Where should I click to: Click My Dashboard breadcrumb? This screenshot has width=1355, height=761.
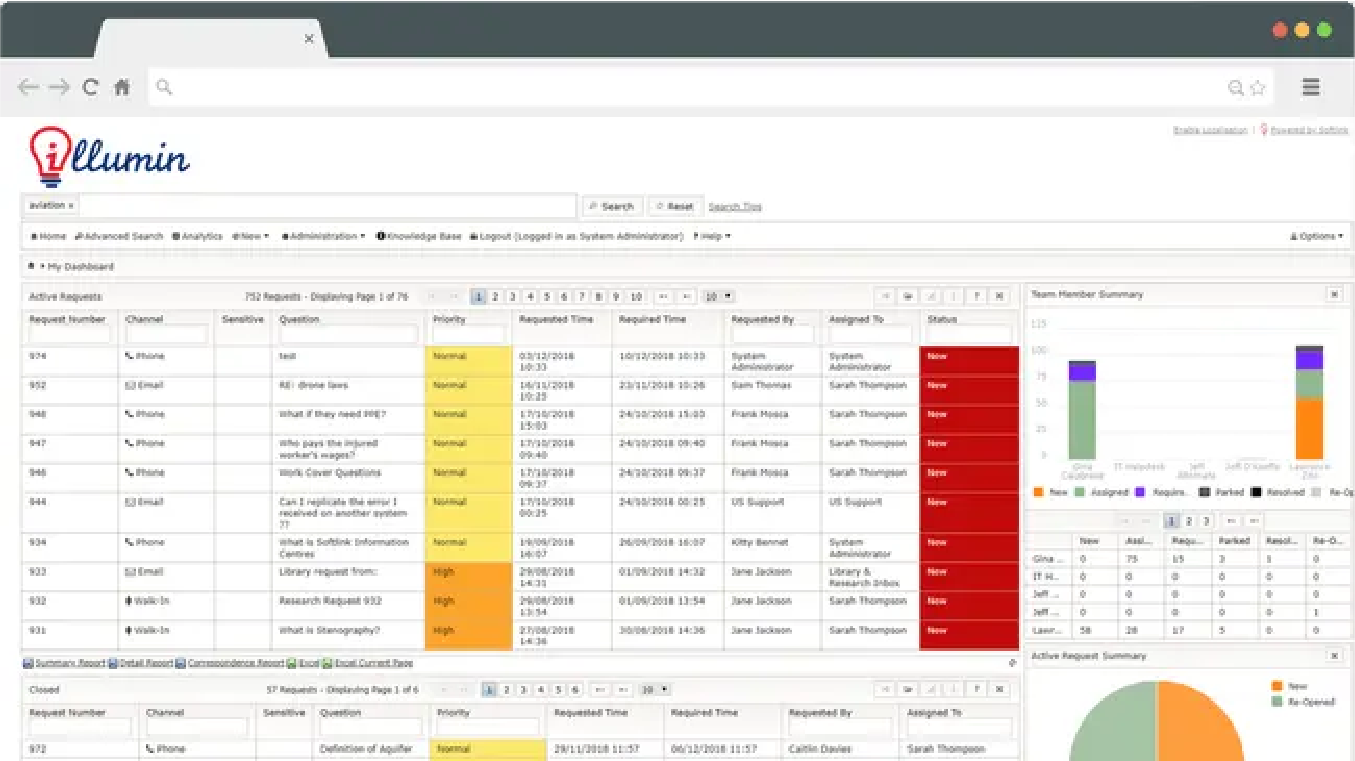coord(81,267)
